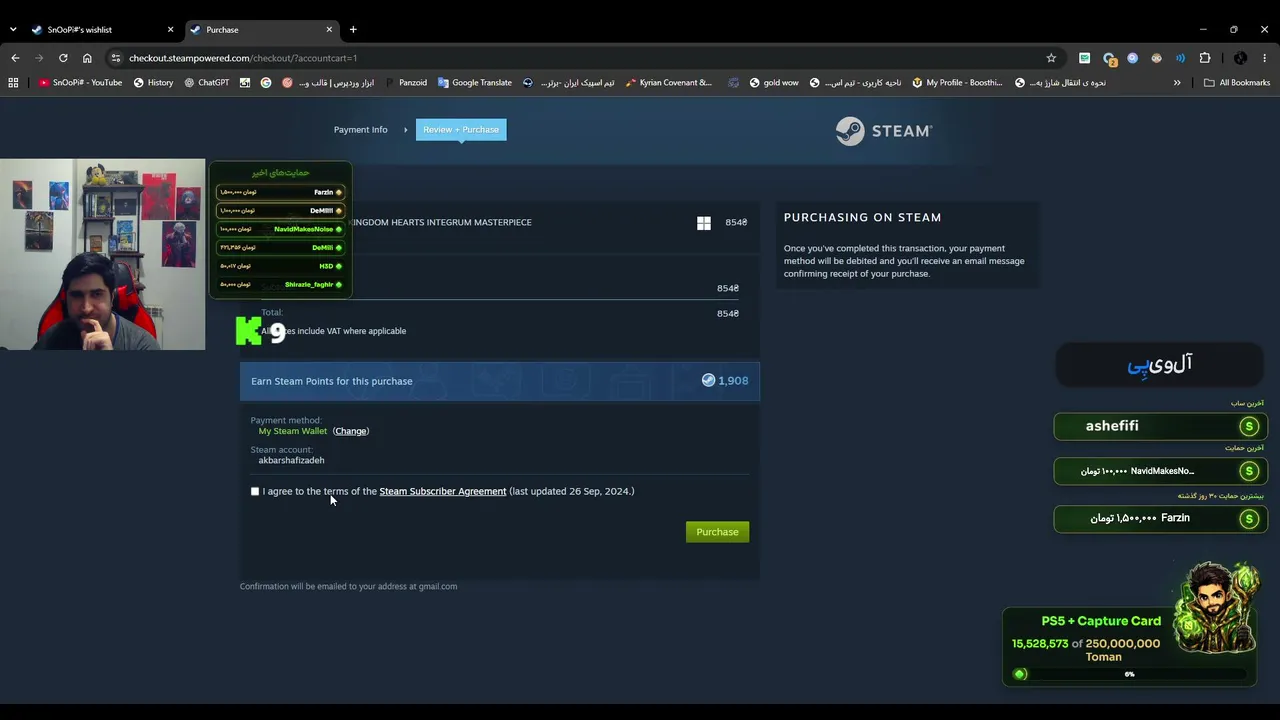Open the Panzoid bookmark
Screen dimensions: 1280x720
pyautogui.click(x=405, y=83)
